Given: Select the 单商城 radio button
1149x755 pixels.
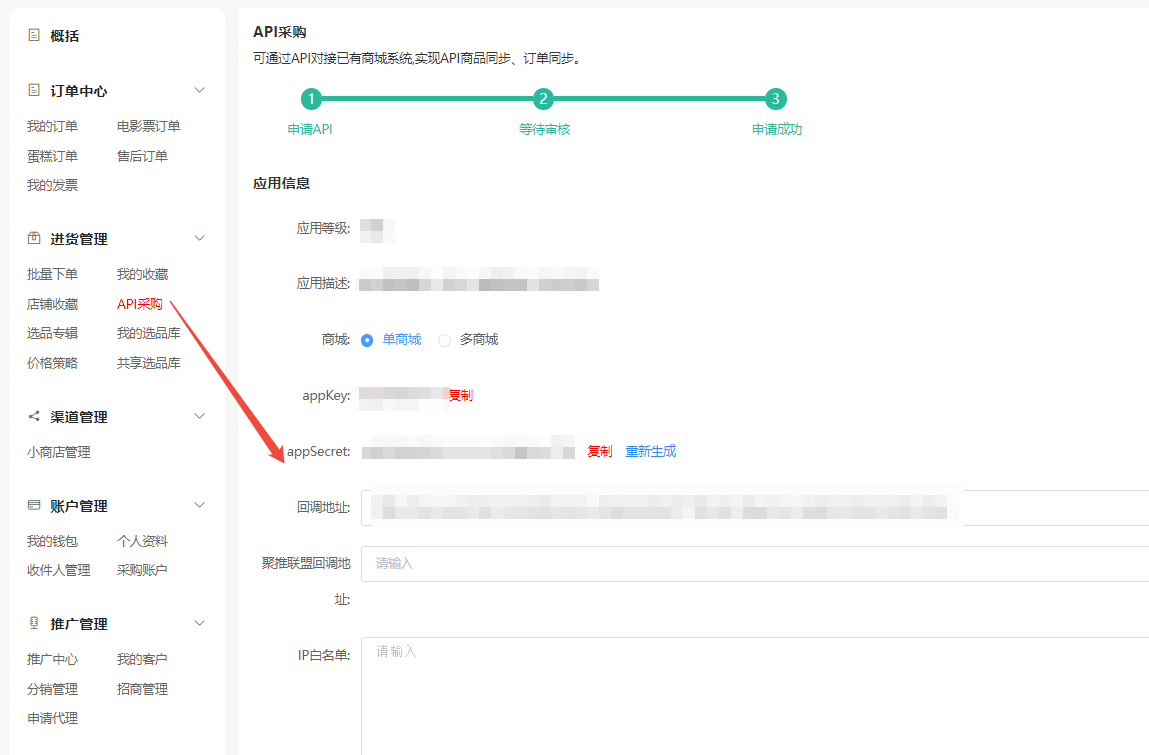Looking at the screenshot, I should click(367, 340).
